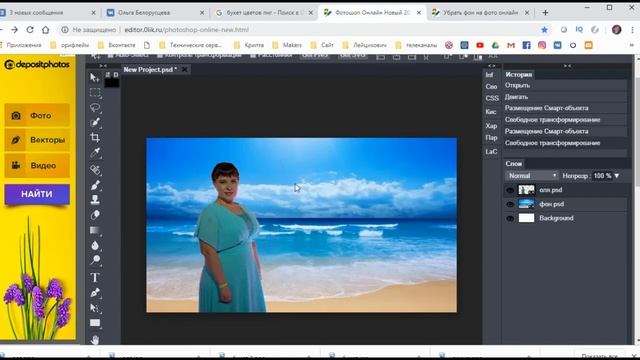Open the 100% opacity dropdown arrow
Image resolution: width=640 pixels, height=360 pixels.
tap(617, 176)
